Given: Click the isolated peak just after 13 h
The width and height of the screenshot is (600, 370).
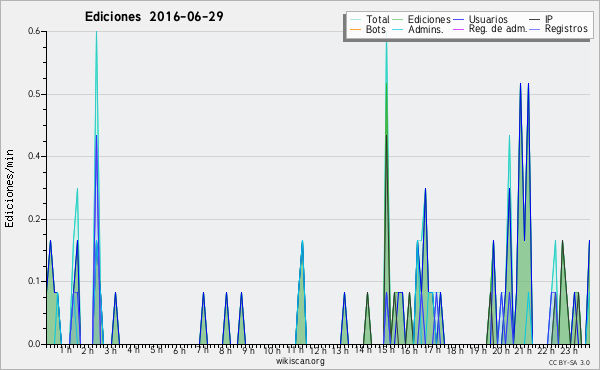Looking at the screenshot, I should [x=345, y=318].
